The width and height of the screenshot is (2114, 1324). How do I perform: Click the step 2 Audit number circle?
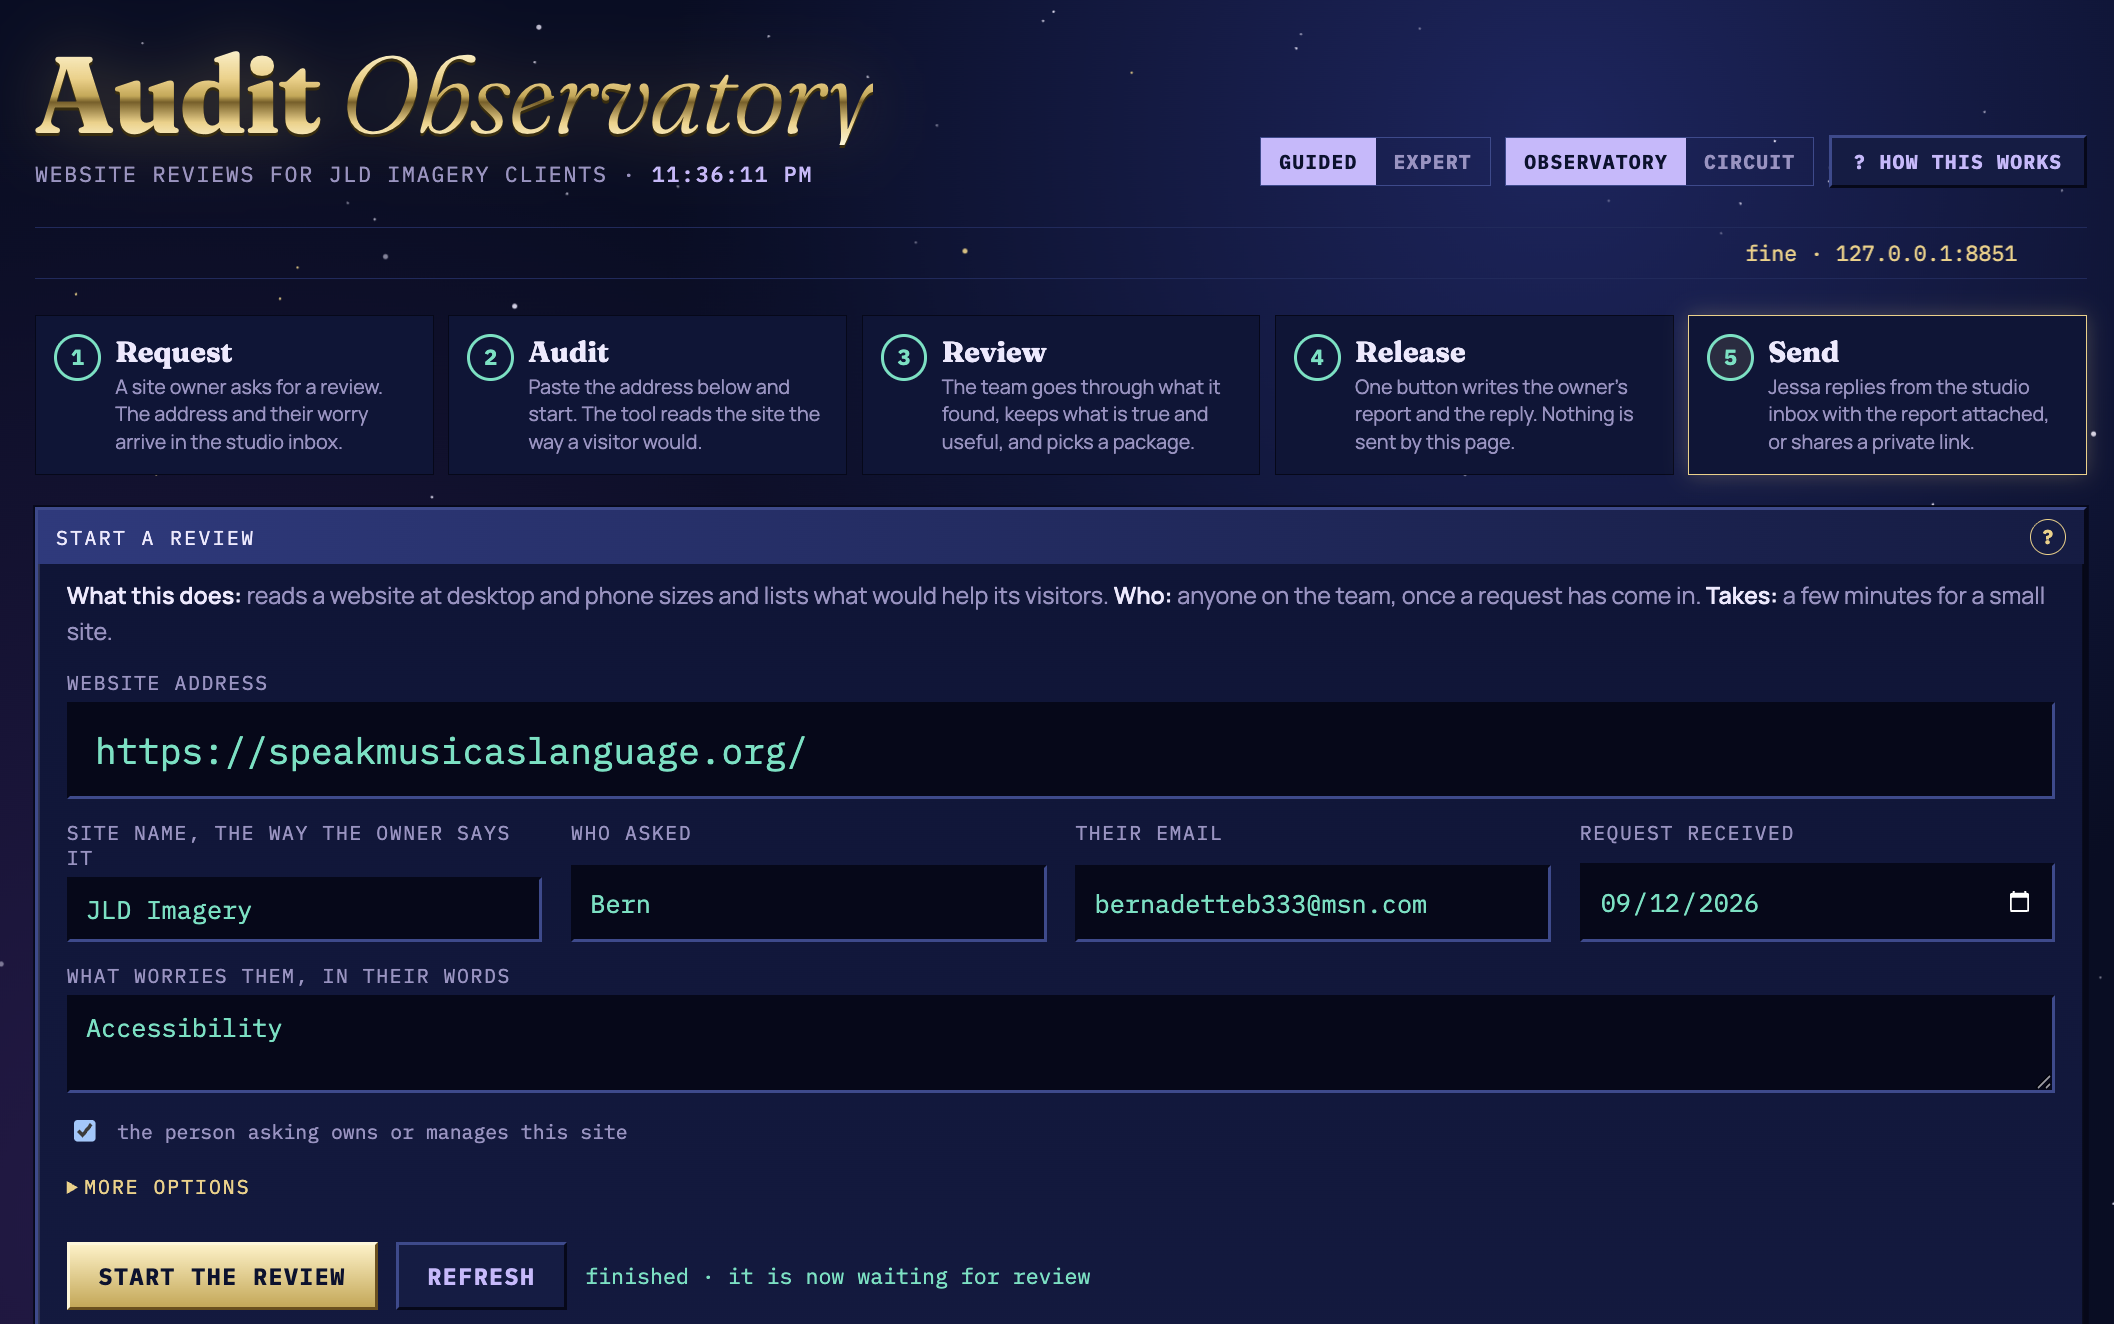click(490, 358)
